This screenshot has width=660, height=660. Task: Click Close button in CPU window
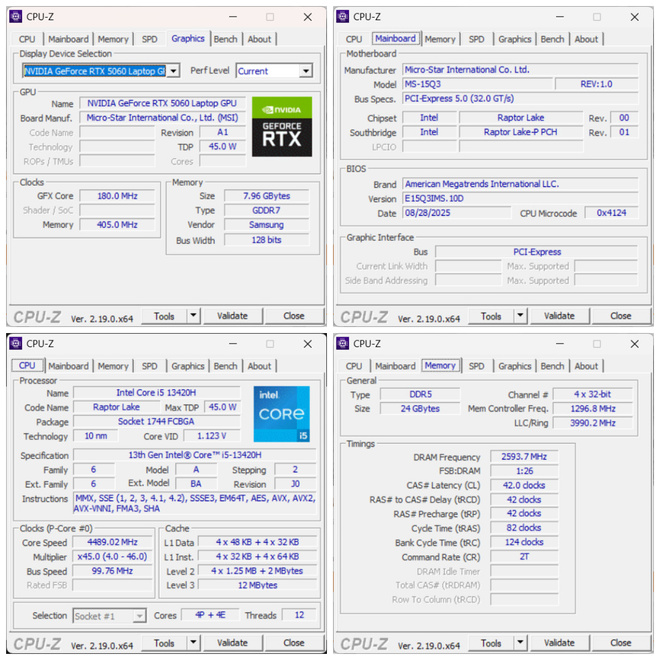[294, 643]
